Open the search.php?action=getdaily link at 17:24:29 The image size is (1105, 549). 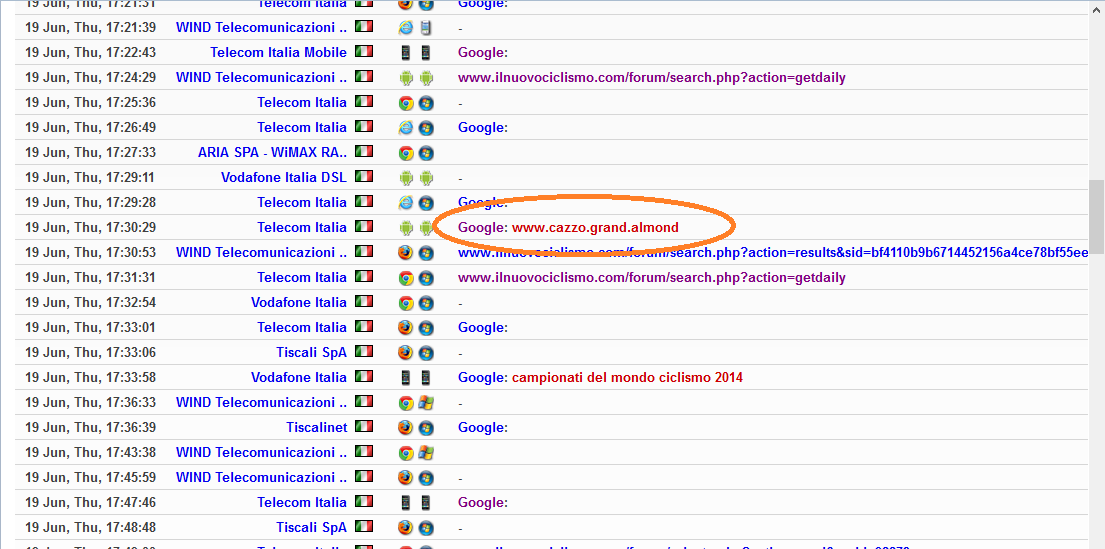click(x=652, y=78)
